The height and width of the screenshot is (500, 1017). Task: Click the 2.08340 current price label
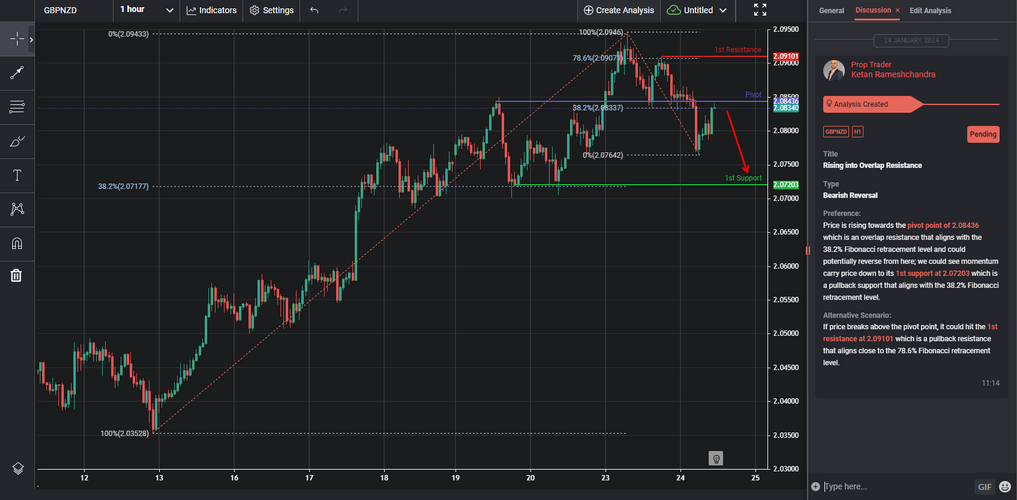coord(785,108)
